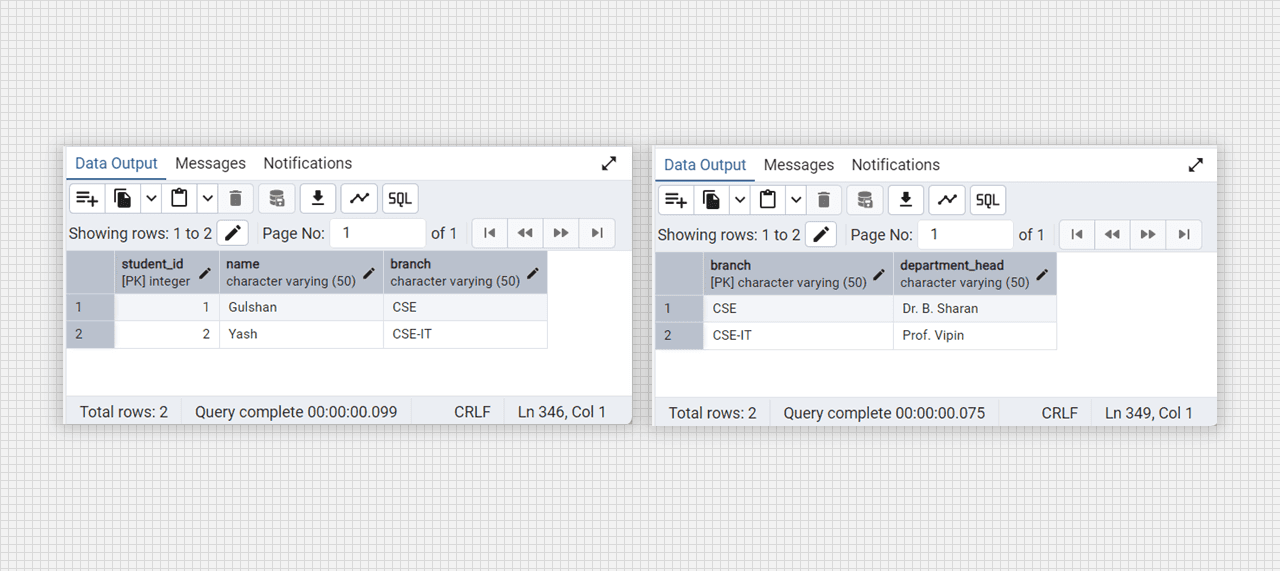The height and width of the screenshot is (571, 1280).
Task: Click Paste icon in right panel toolbar
Action: (768, 200)
